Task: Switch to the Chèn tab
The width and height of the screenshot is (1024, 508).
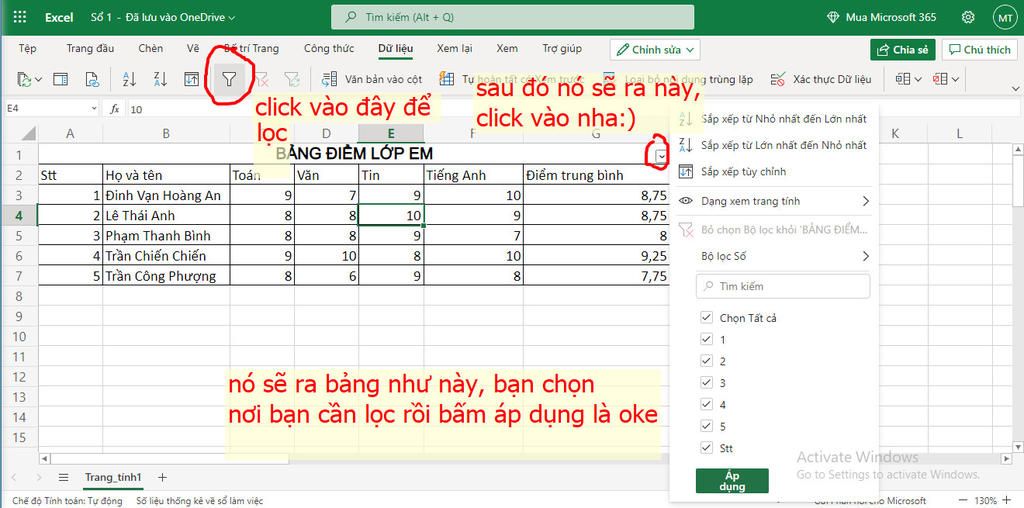Action: pos(150,48)
